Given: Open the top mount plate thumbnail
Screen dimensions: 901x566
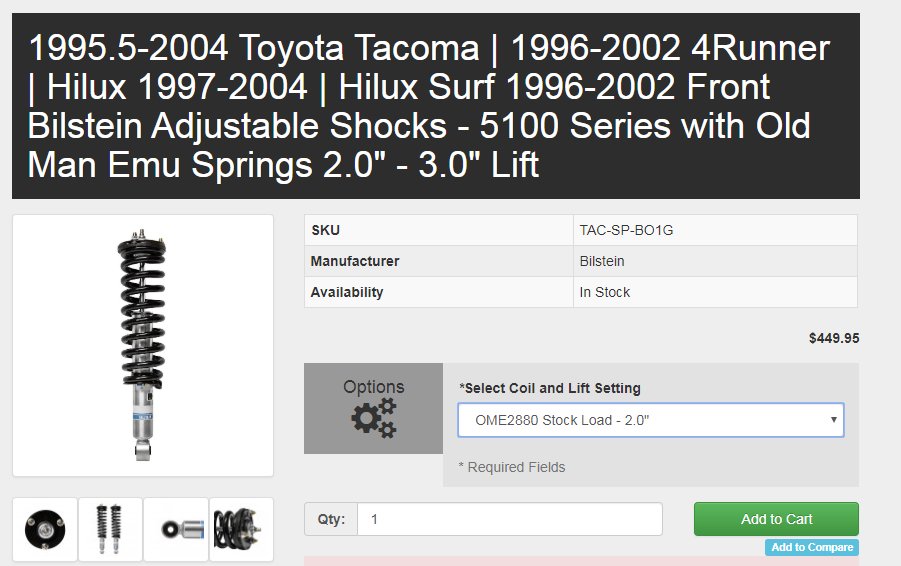Looking at the screenshot, I should [45, 529].
